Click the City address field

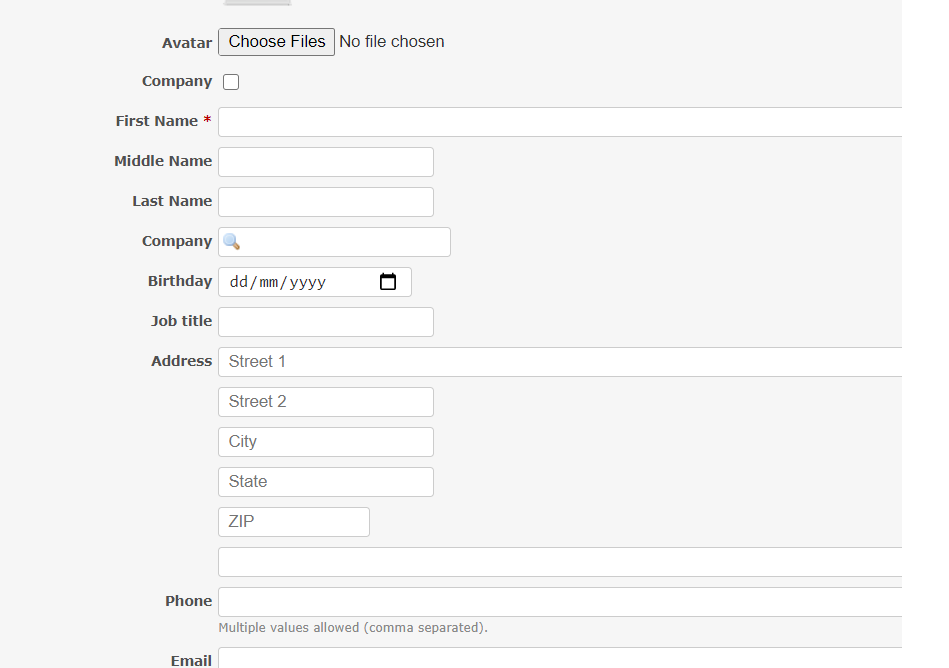(x=325, y=441)
